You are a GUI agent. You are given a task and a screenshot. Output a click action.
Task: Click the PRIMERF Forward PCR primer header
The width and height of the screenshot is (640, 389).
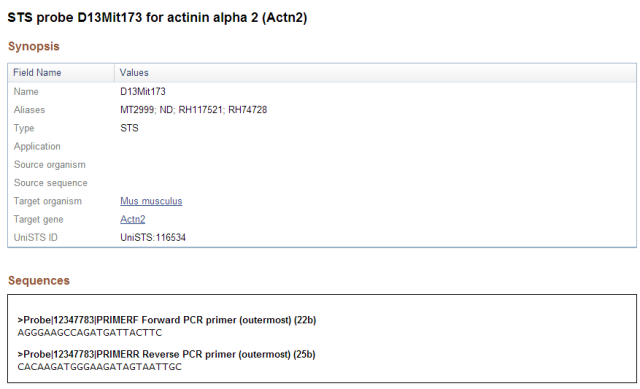[167, 320]
